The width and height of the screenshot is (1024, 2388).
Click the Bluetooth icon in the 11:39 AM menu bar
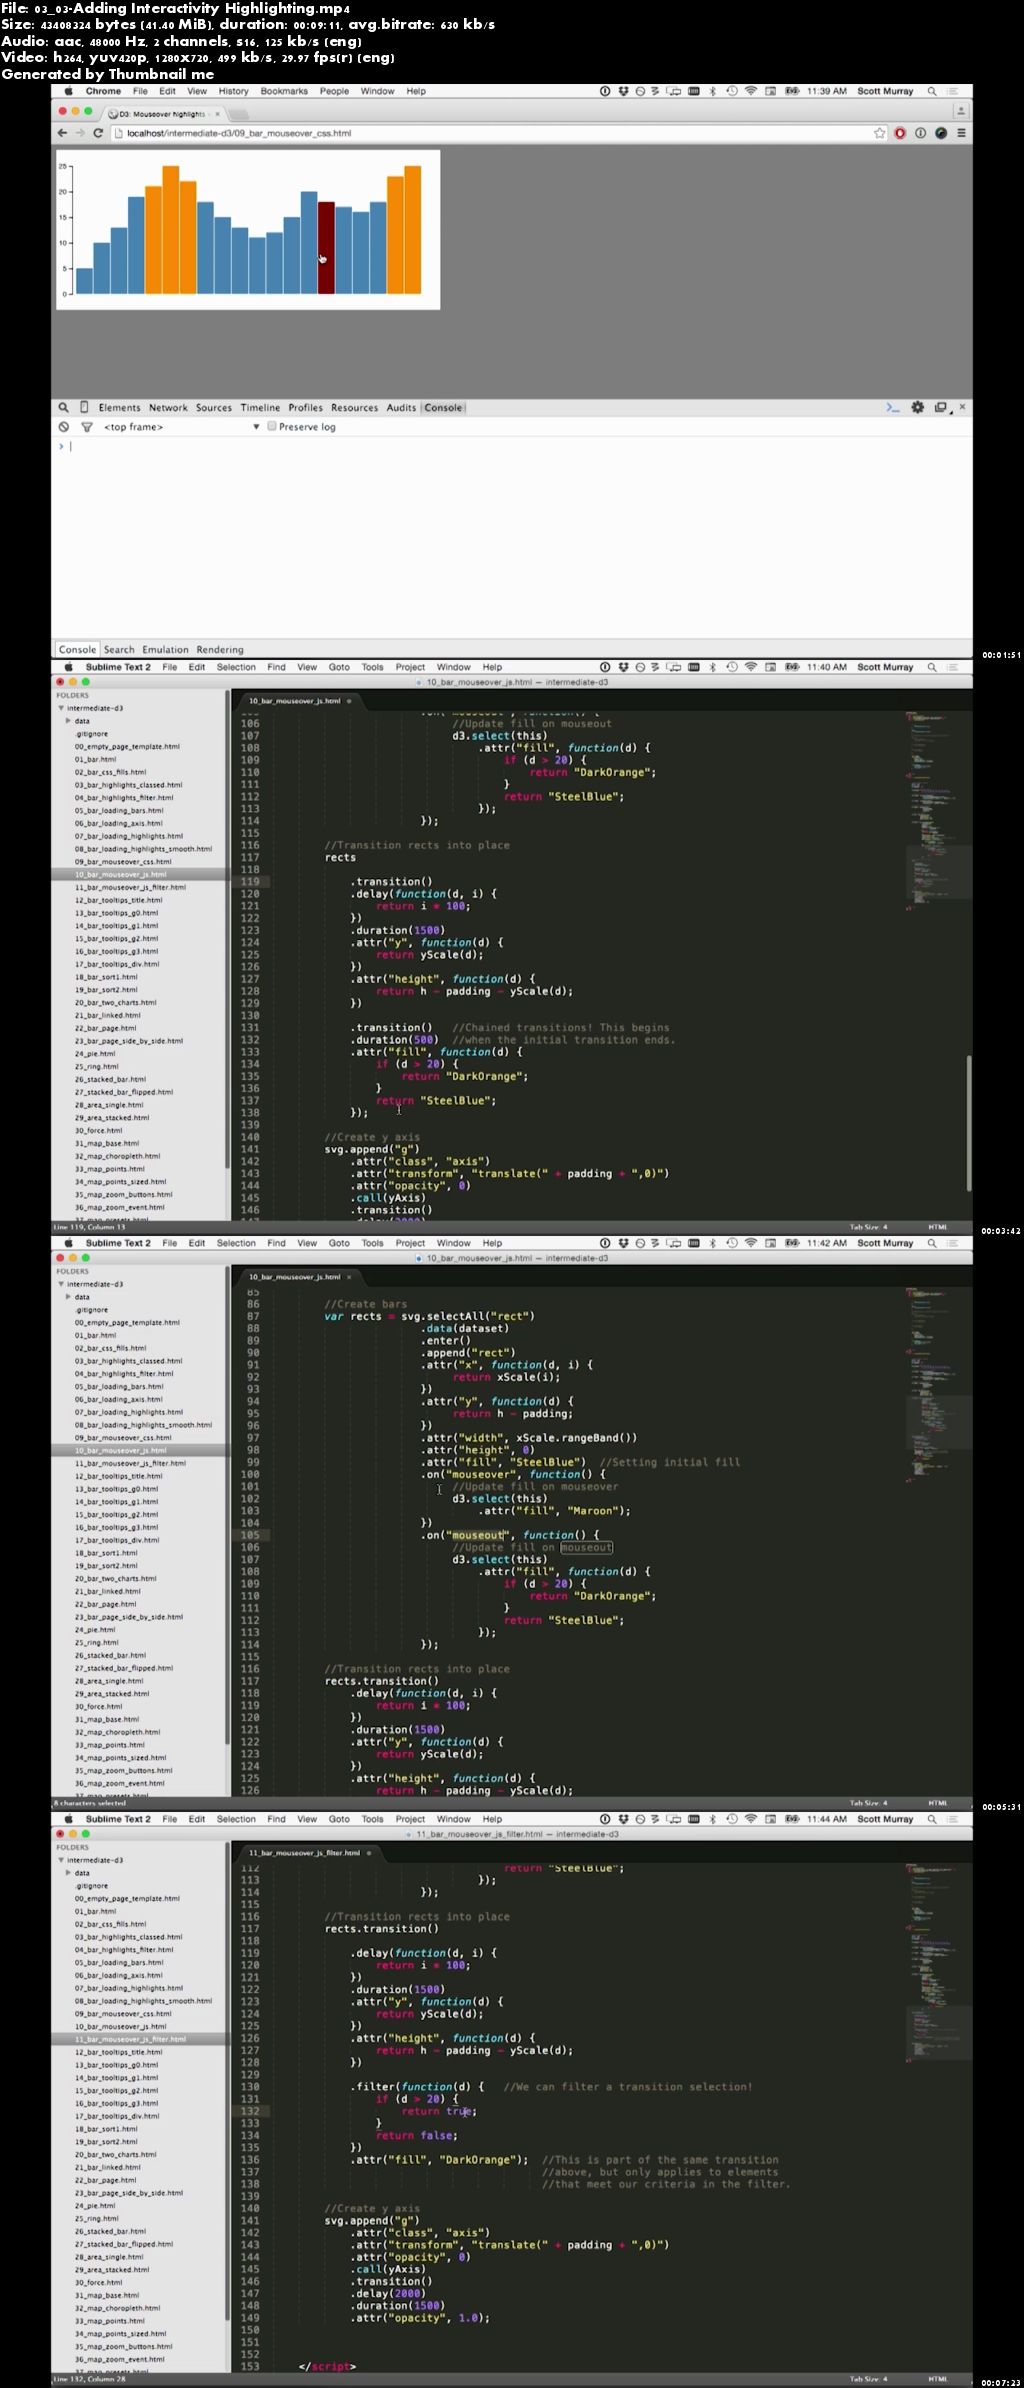pyautogui.click(x=713, y=91)
